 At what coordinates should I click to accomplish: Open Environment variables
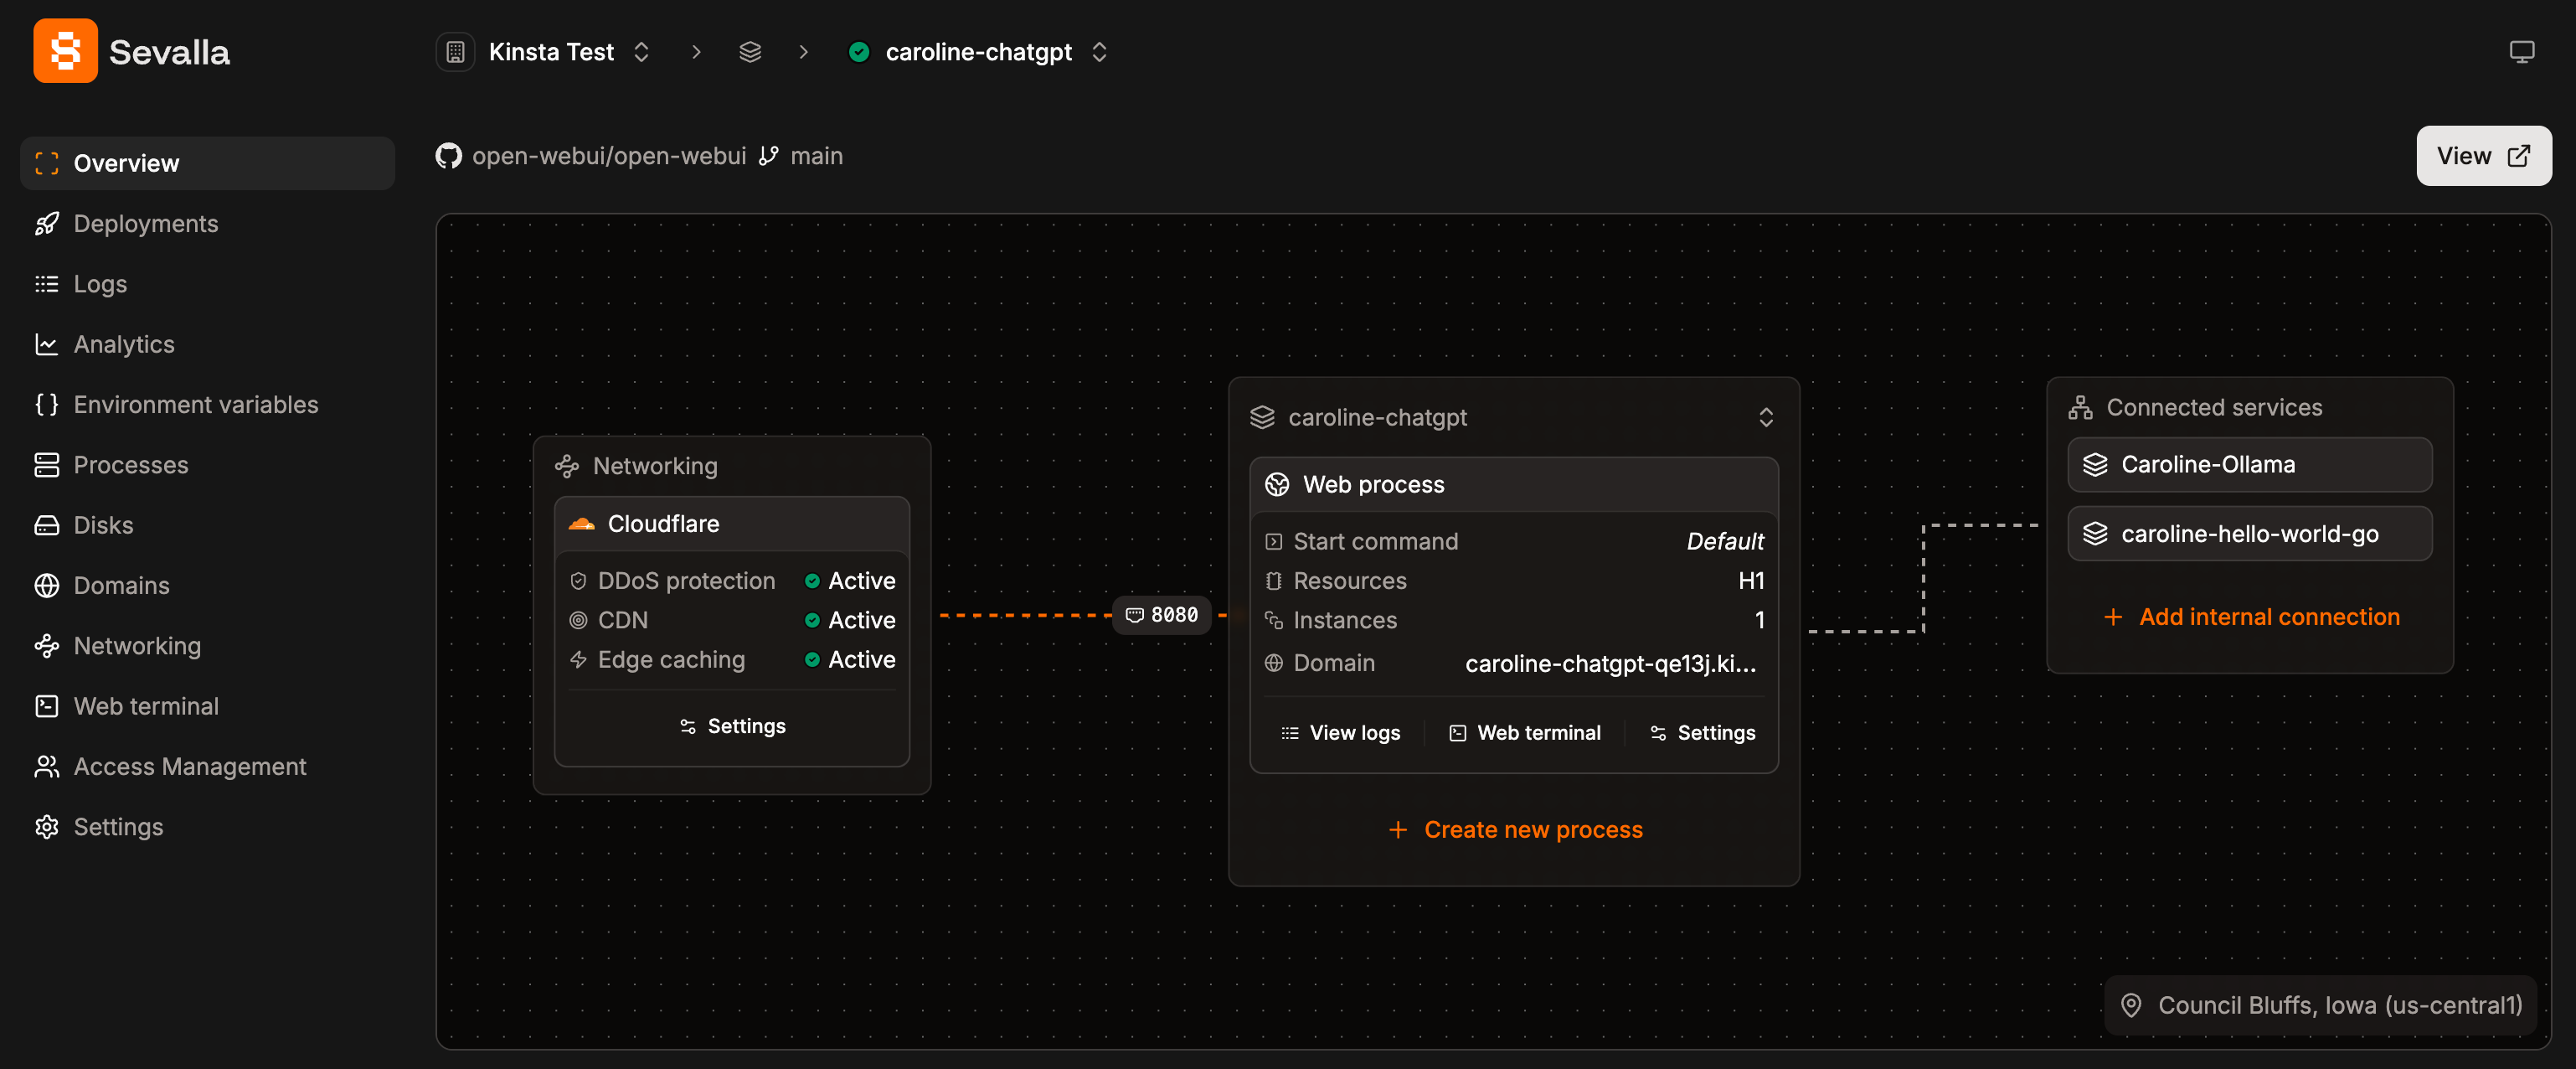click(196, 404)
